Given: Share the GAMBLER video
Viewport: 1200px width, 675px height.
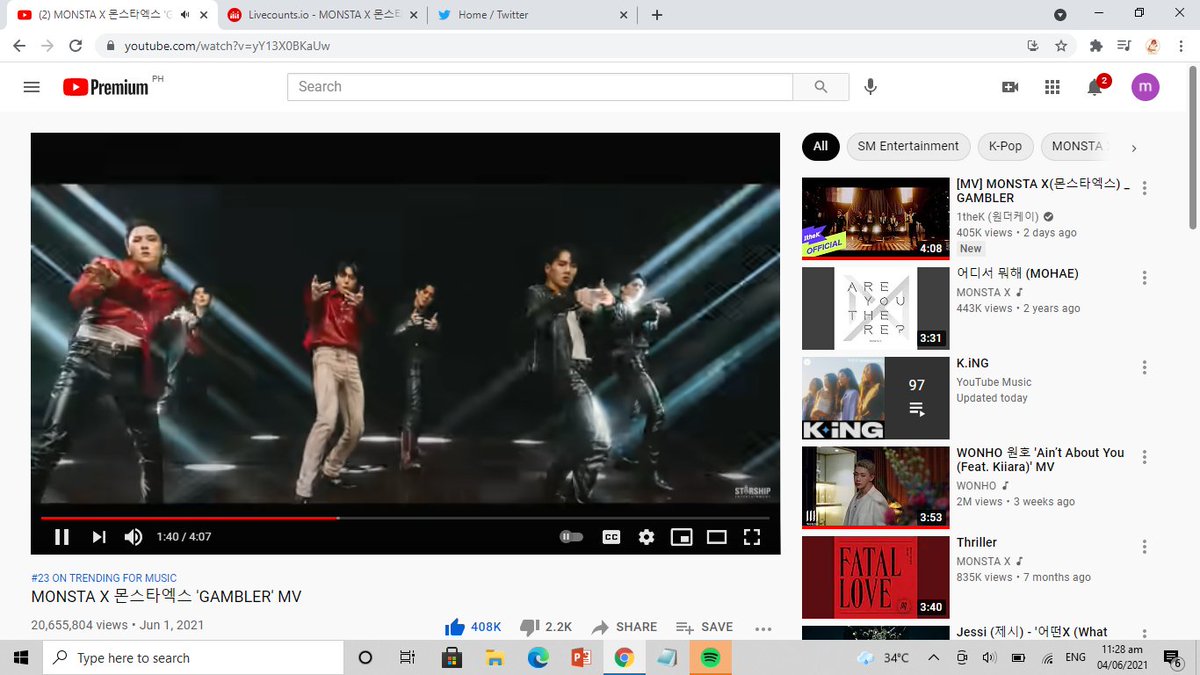Looking at the screenshot, I should click(x=624, y=627).
